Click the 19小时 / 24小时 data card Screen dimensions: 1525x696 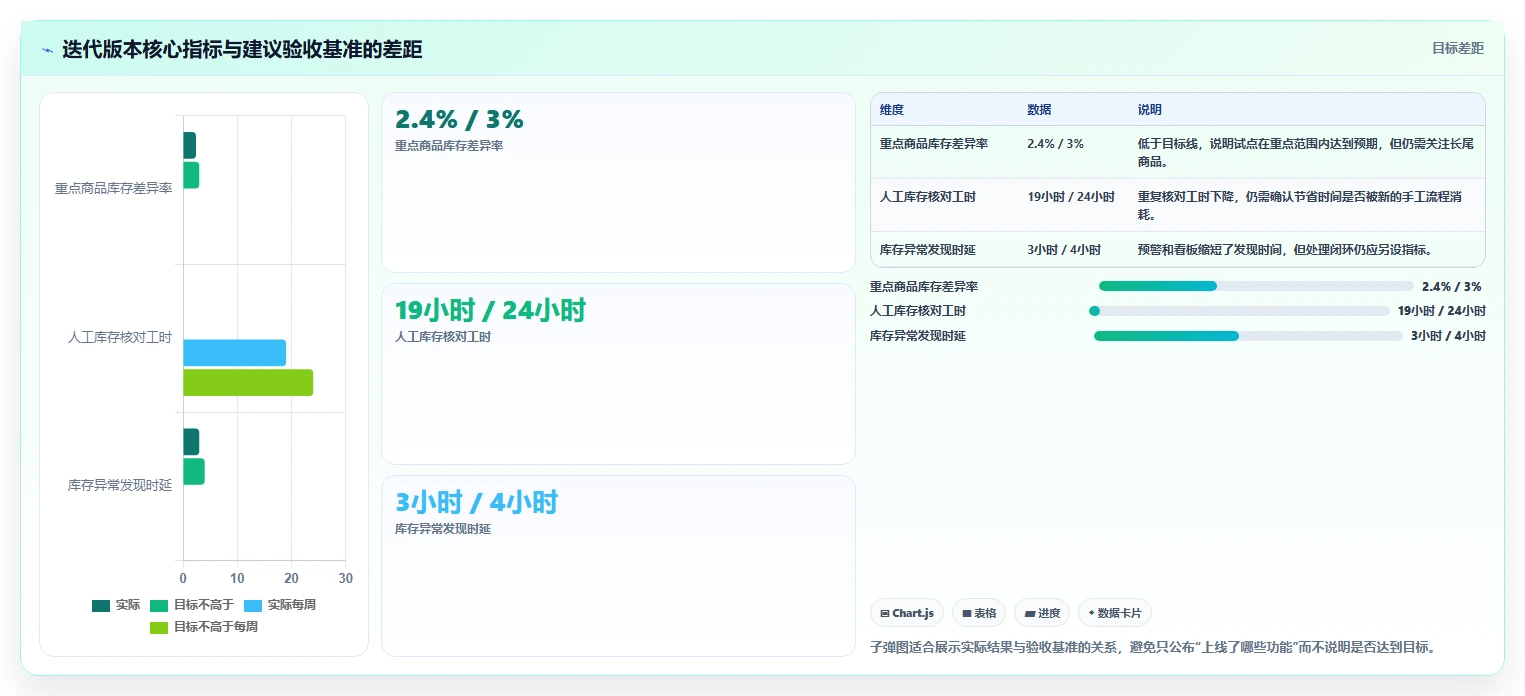(x=618, y=374)
